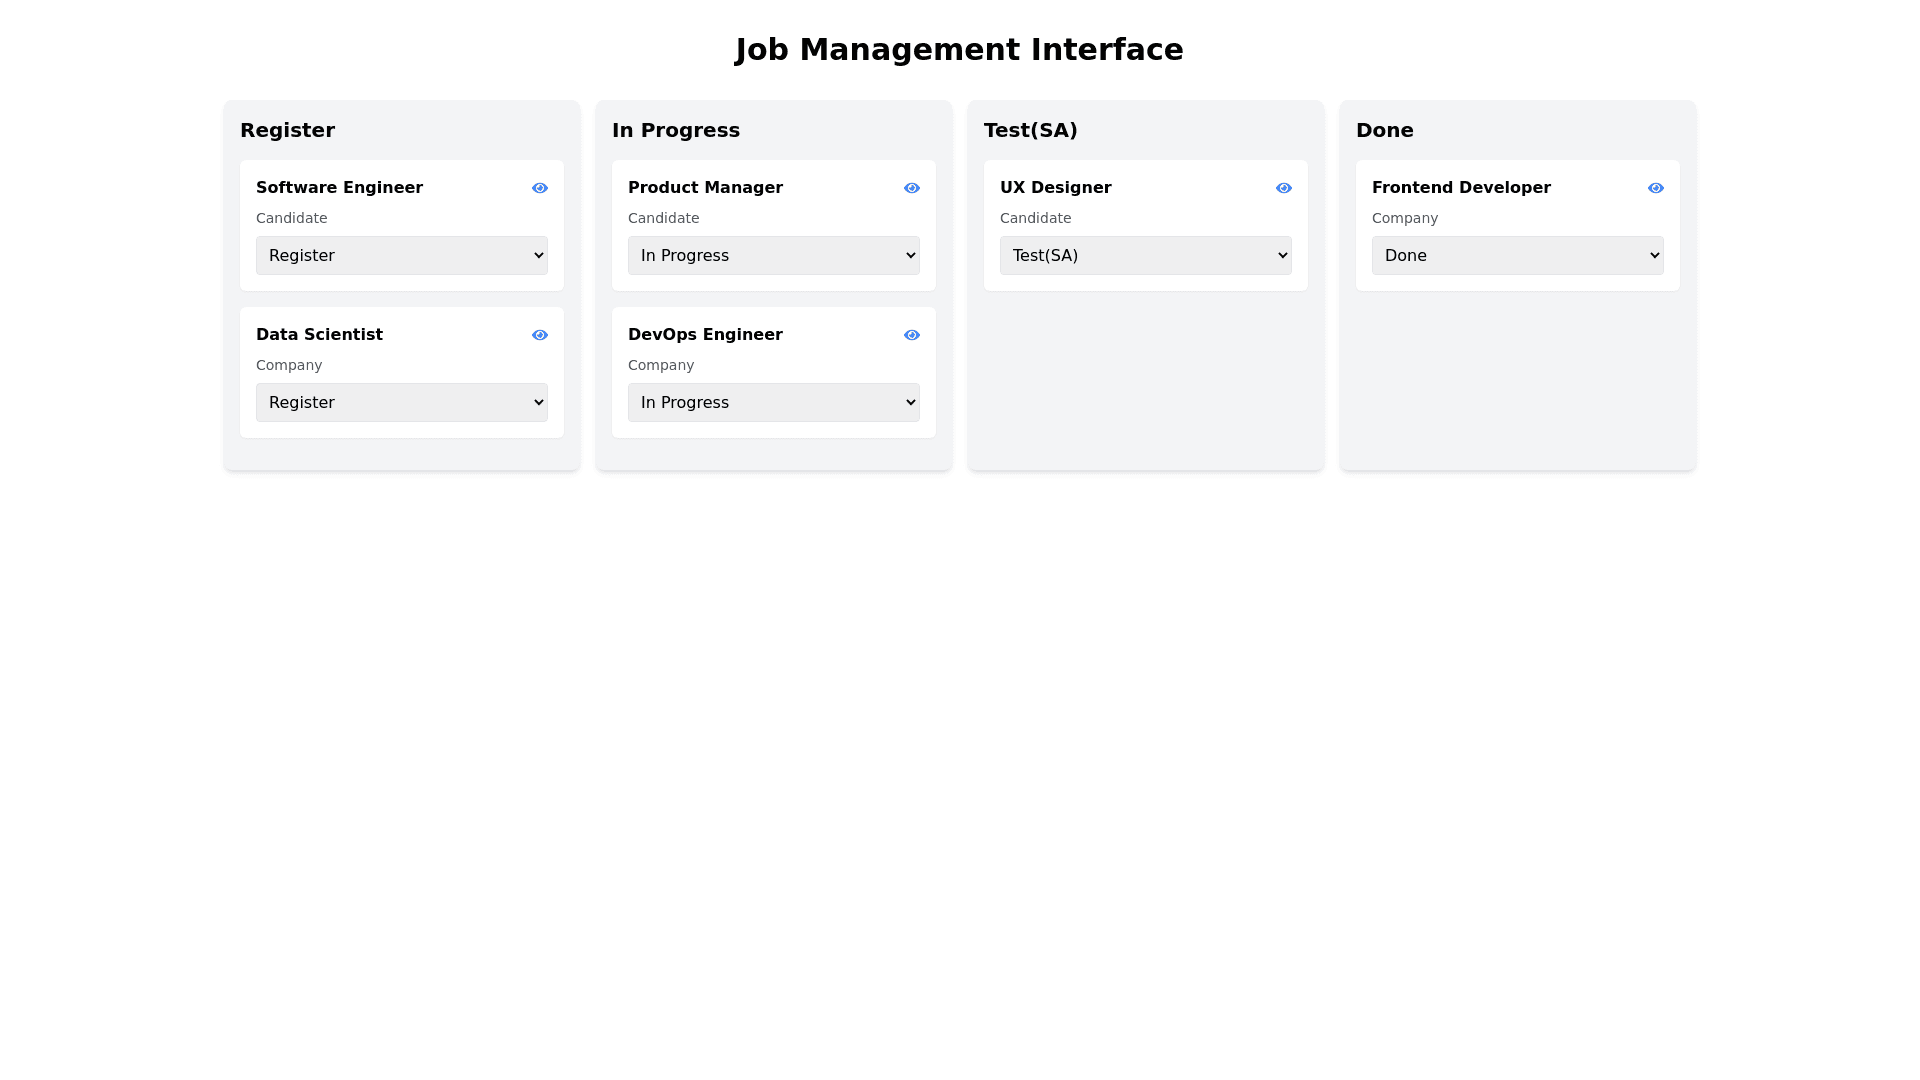Image resolution: width=1920 pixels, height=1080 pixels.
Task: Click Job Management Interface page heading
Action: coord(959,49)
